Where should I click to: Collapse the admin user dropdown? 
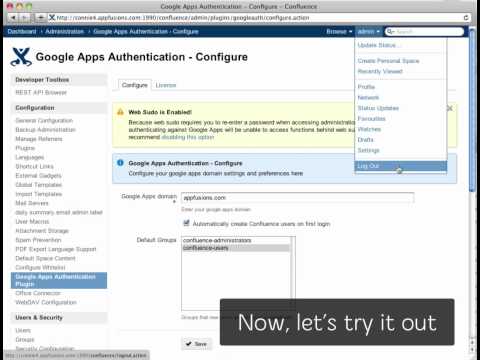click(x=369, y=32)
